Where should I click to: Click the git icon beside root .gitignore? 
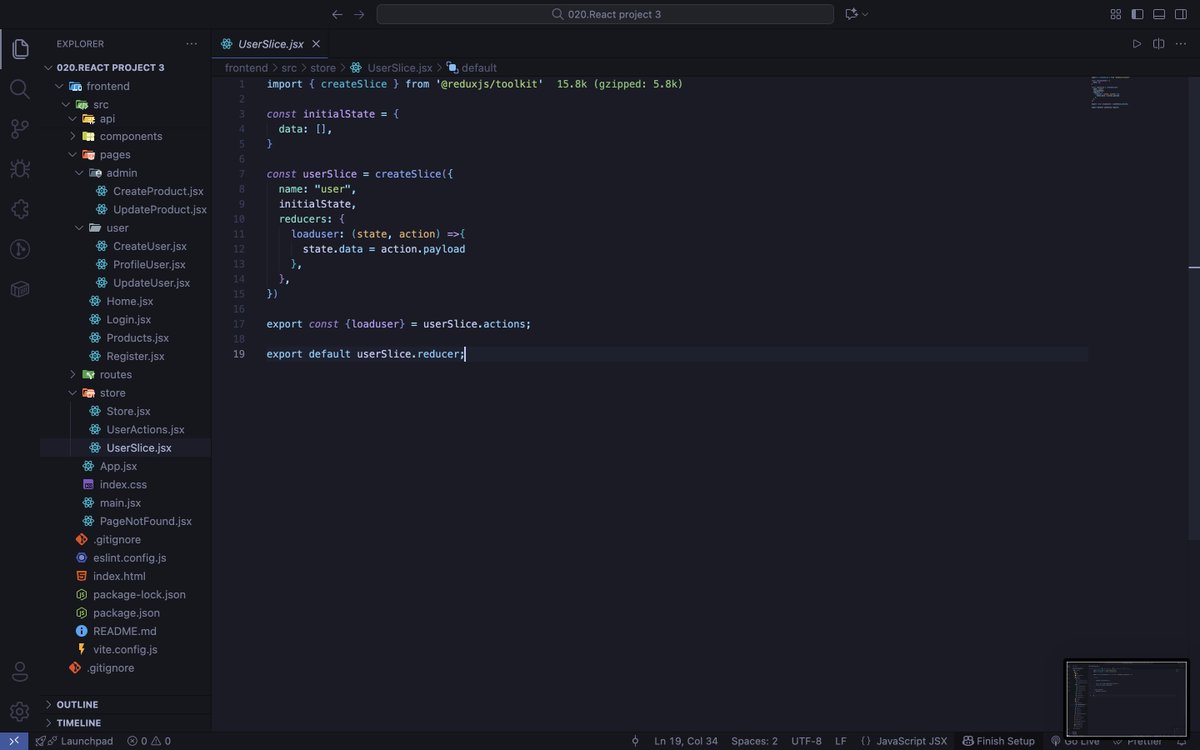tap(75, 668)
